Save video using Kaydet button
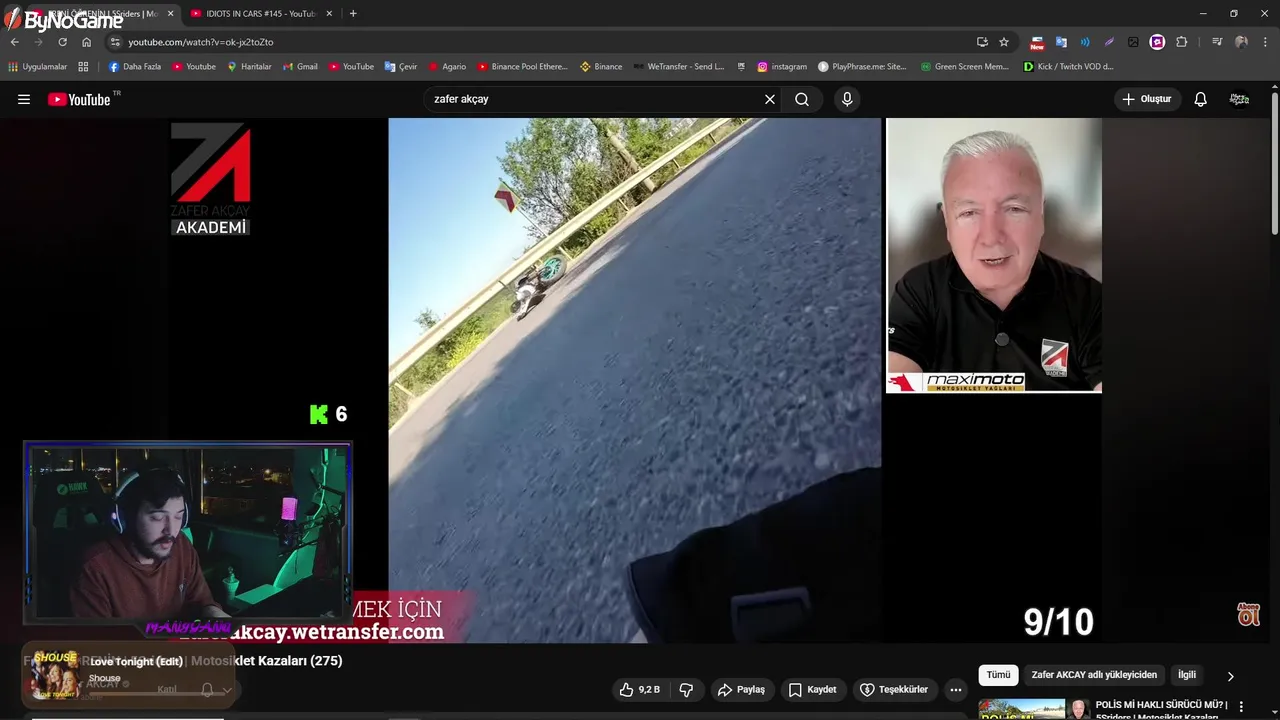 812,689
